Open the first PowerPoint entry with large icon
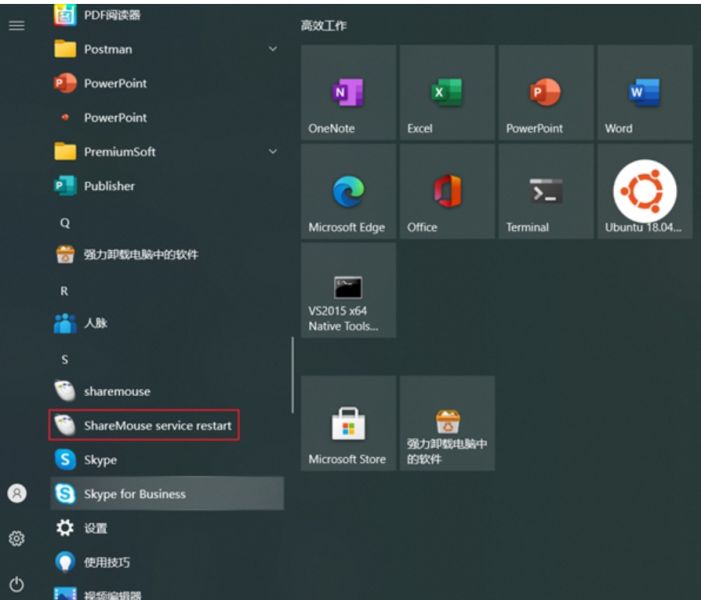The height and width of the screenshot is (600, 701). coord(167,84)
